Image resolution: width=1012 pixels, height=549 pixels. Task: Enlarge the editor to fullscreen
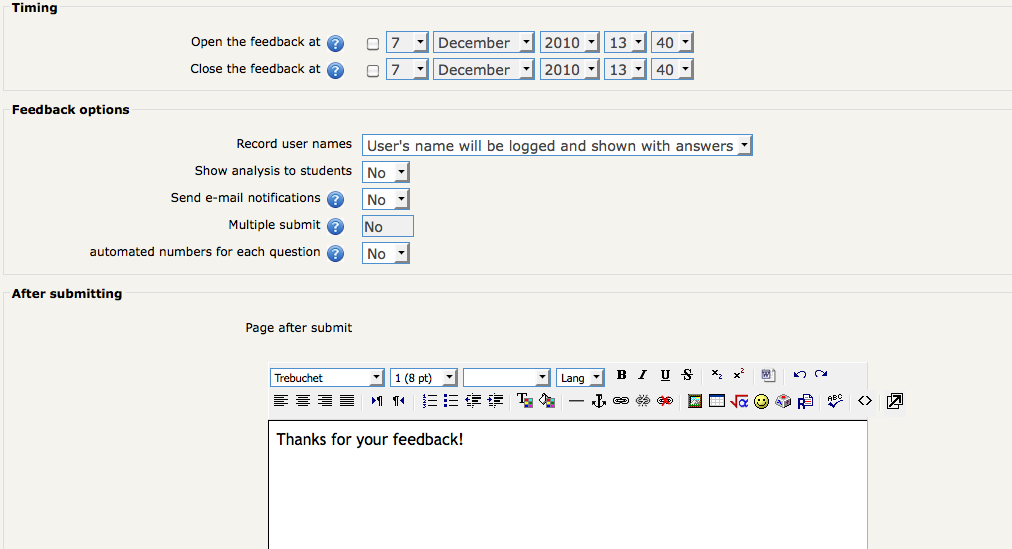895,401
